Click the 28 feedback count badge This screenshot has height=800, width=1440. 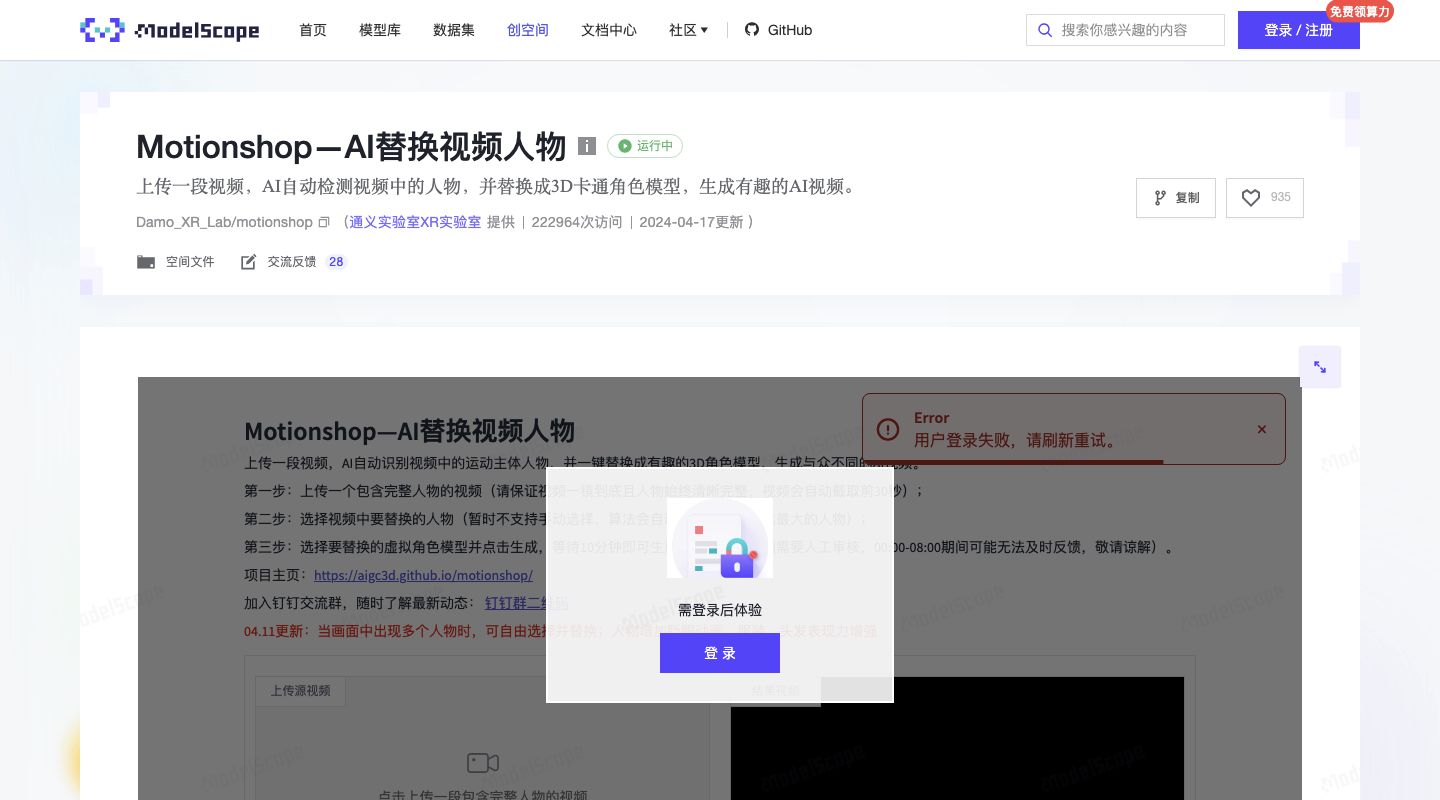click(336, 262)
